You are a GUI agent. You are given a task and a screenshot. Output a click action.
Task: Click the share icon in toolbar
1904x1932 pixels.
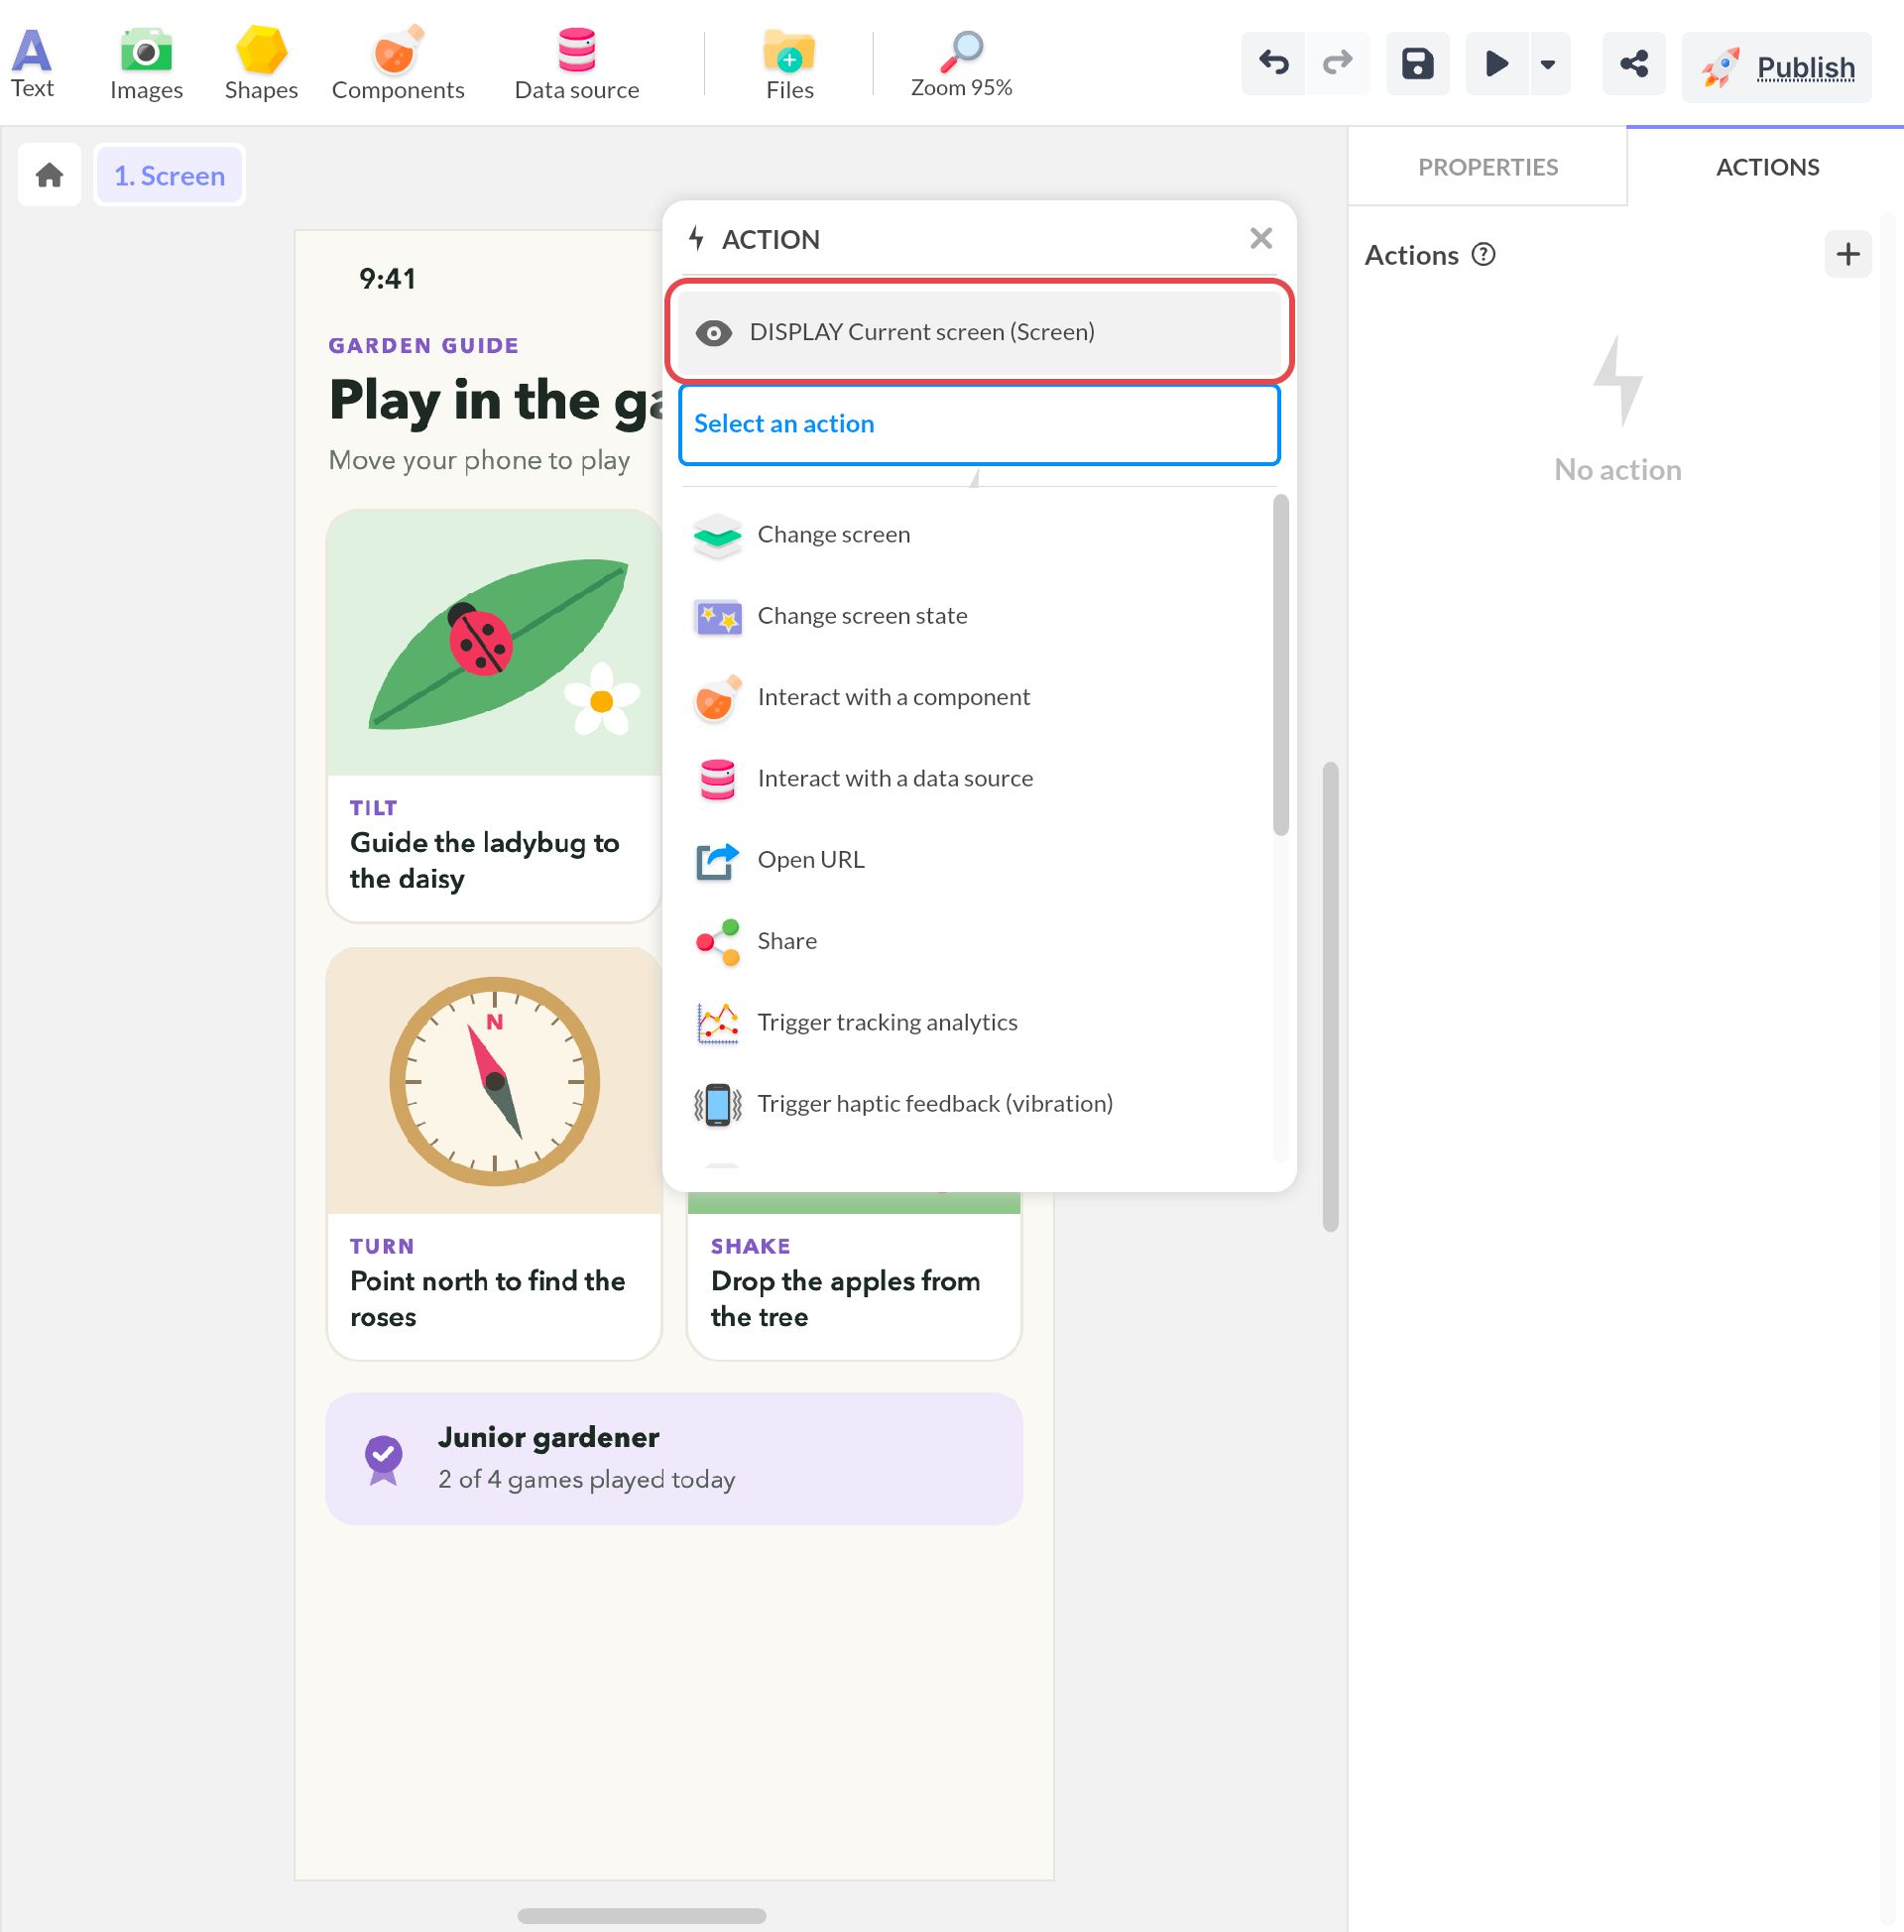(1633, 64)
